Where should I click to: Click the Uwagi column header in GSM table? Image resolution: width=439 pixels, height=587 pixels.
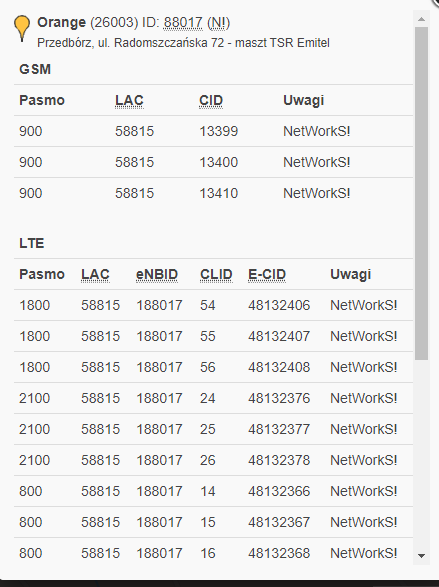click(x=304, y=100)
